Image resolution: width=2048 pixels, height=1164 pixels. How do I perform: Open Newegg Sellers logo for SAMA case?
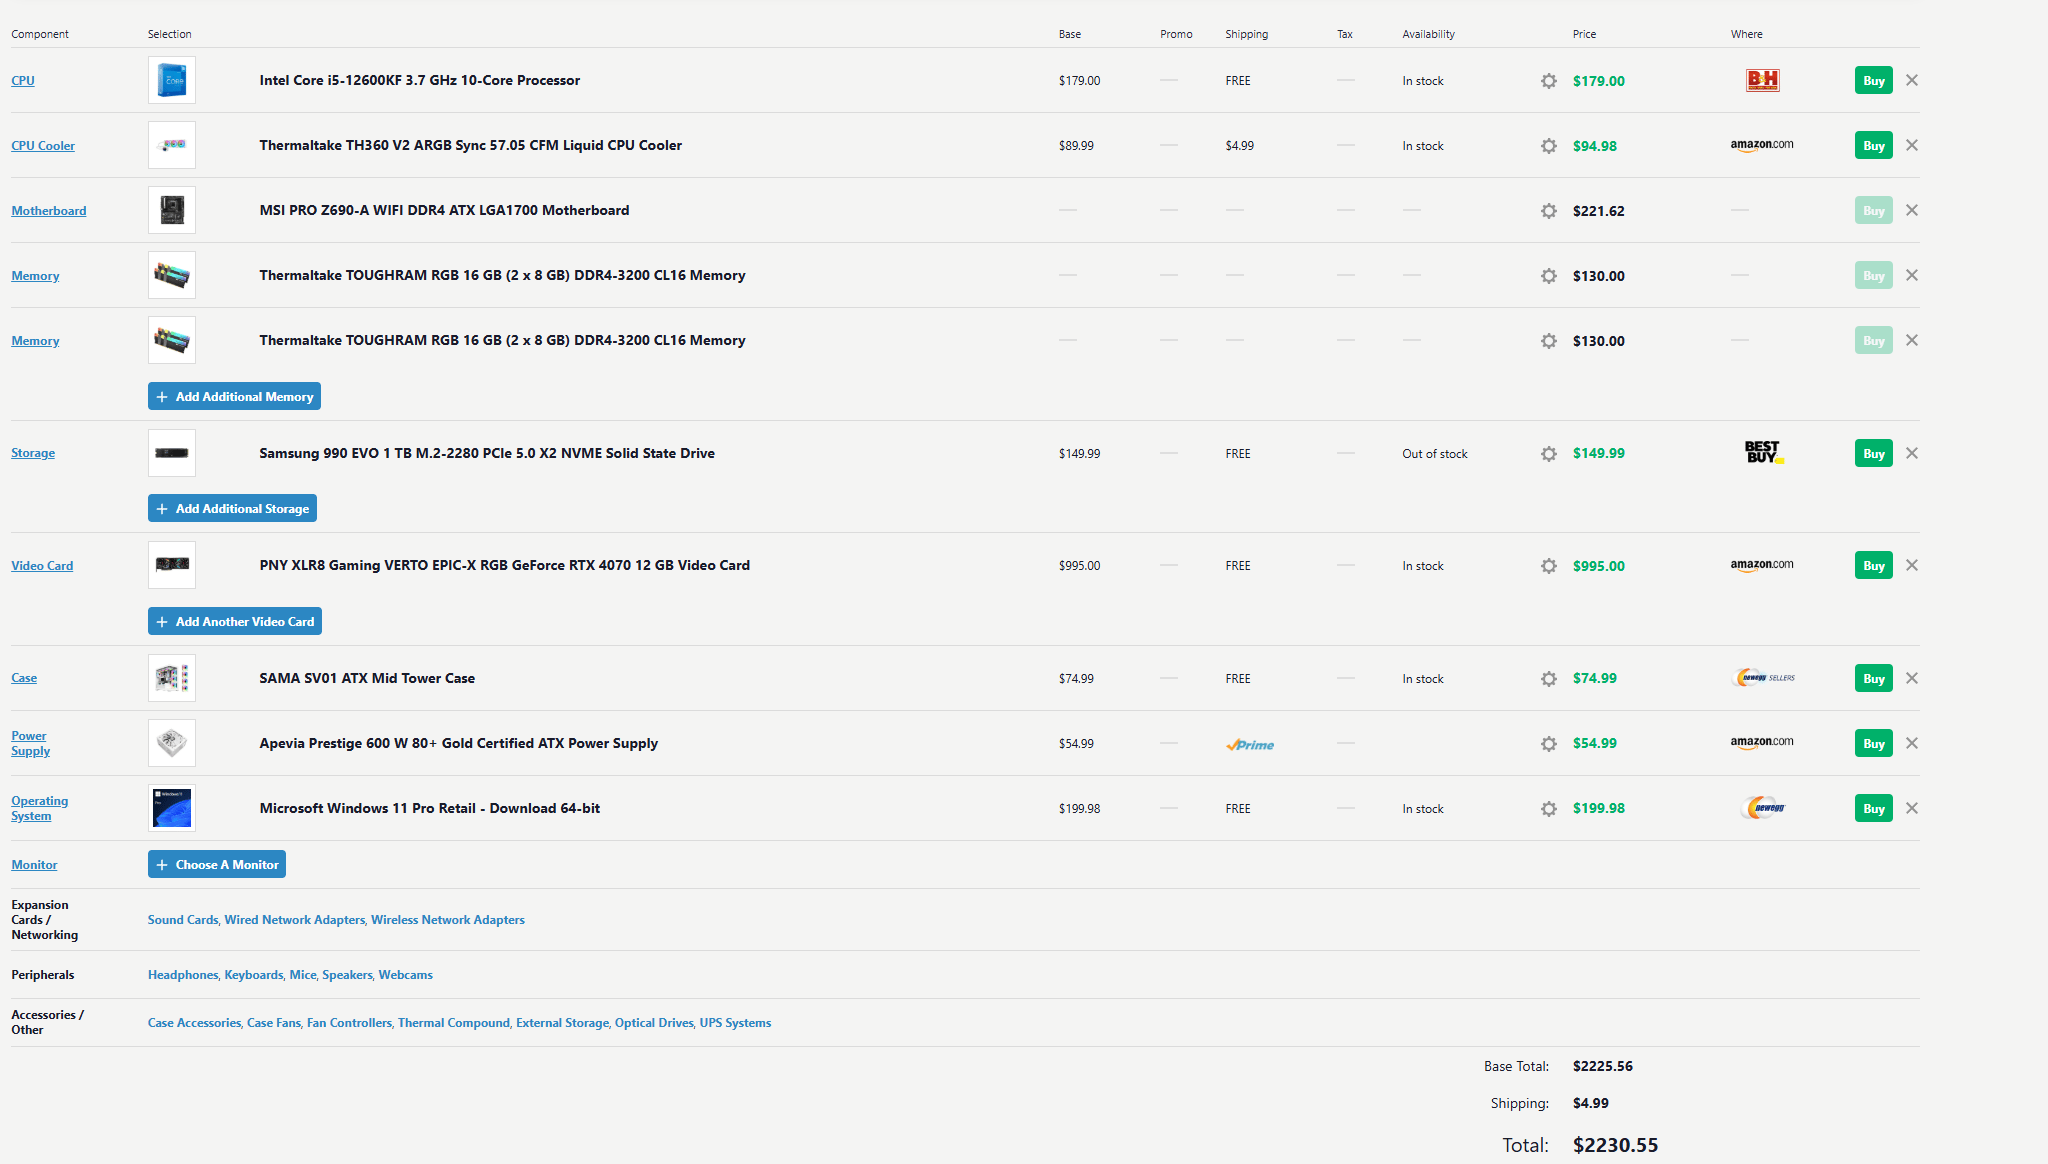point(1764,678)
